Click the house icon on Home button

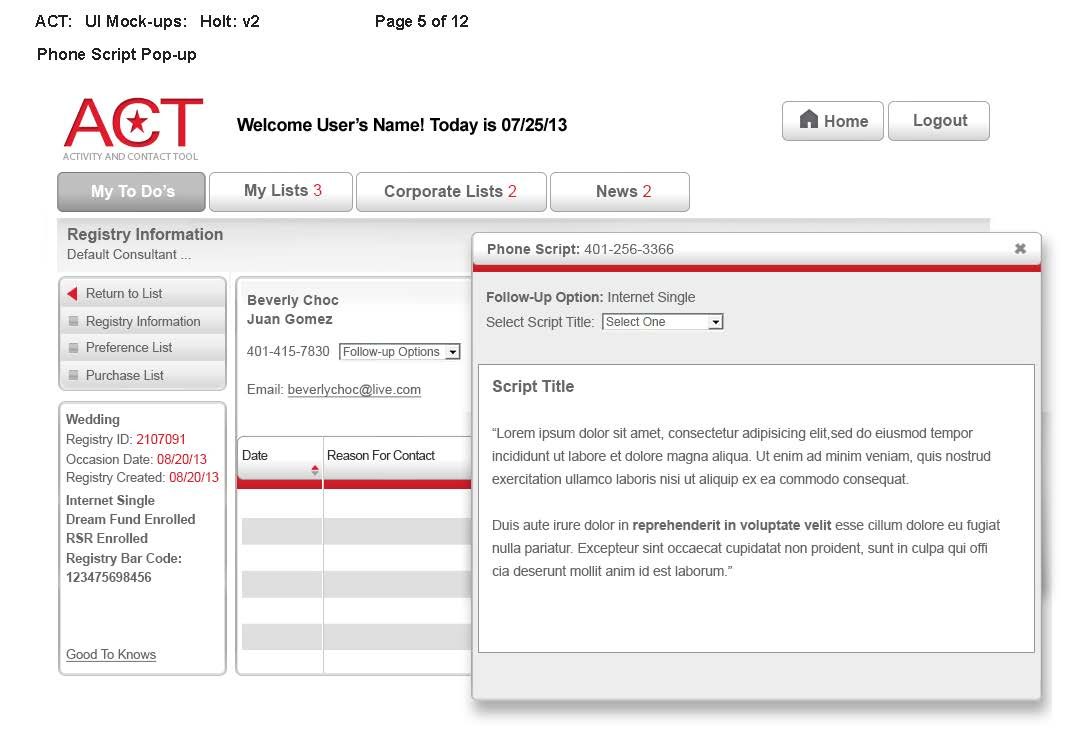pos(809,120)
